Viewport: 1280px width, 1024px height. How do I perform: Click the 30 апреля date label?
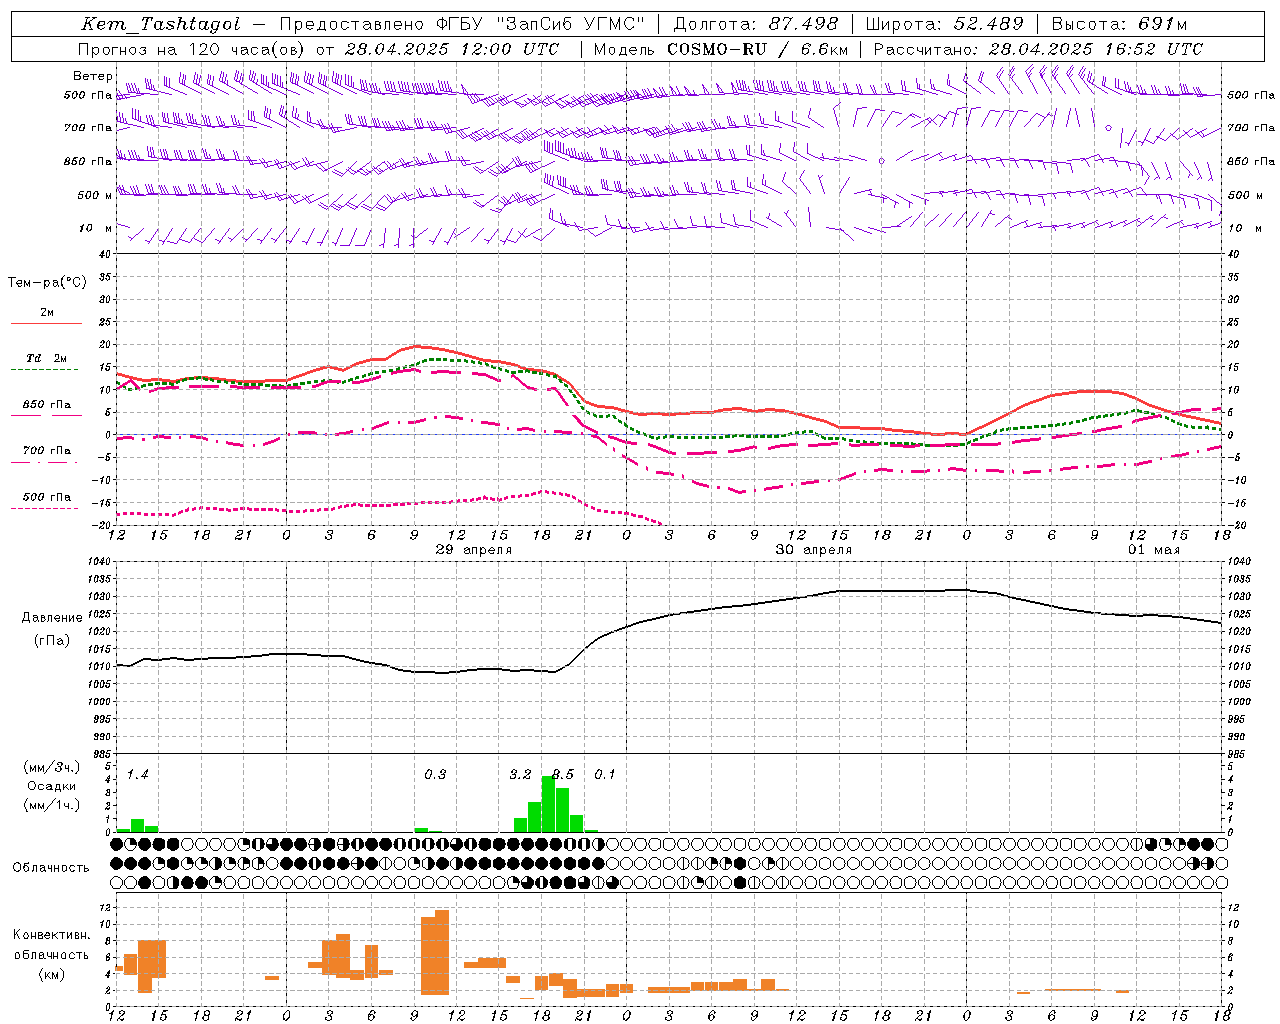(x=814, y=550)
